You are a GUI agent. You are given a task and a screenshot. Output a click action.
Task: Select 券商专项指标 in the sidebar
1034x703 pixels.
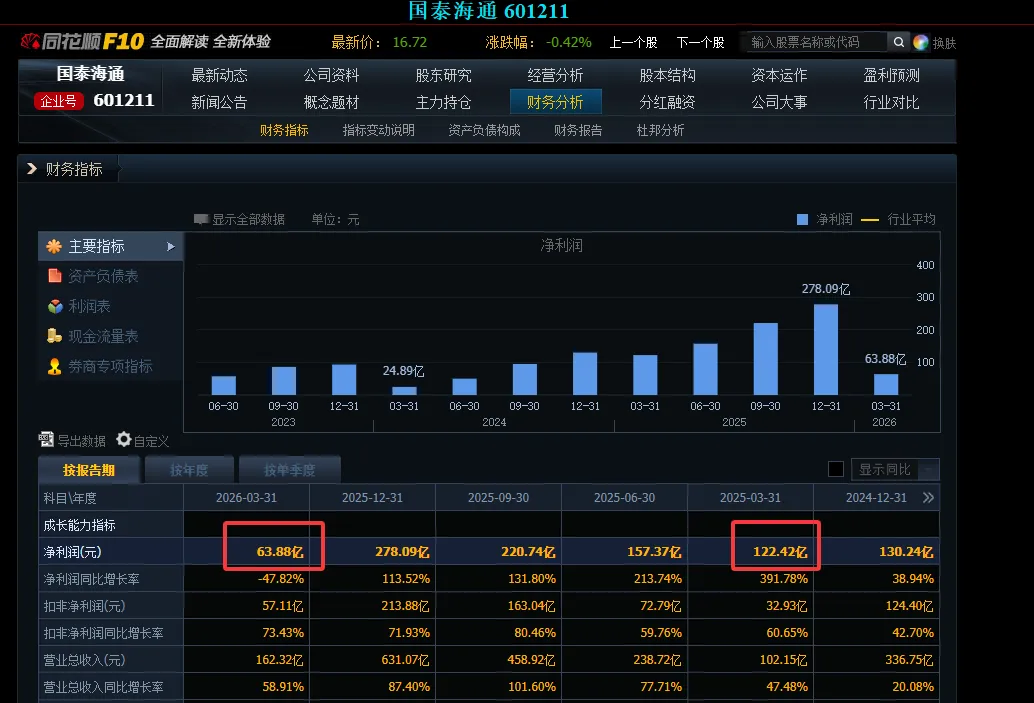tap(110, 367)
